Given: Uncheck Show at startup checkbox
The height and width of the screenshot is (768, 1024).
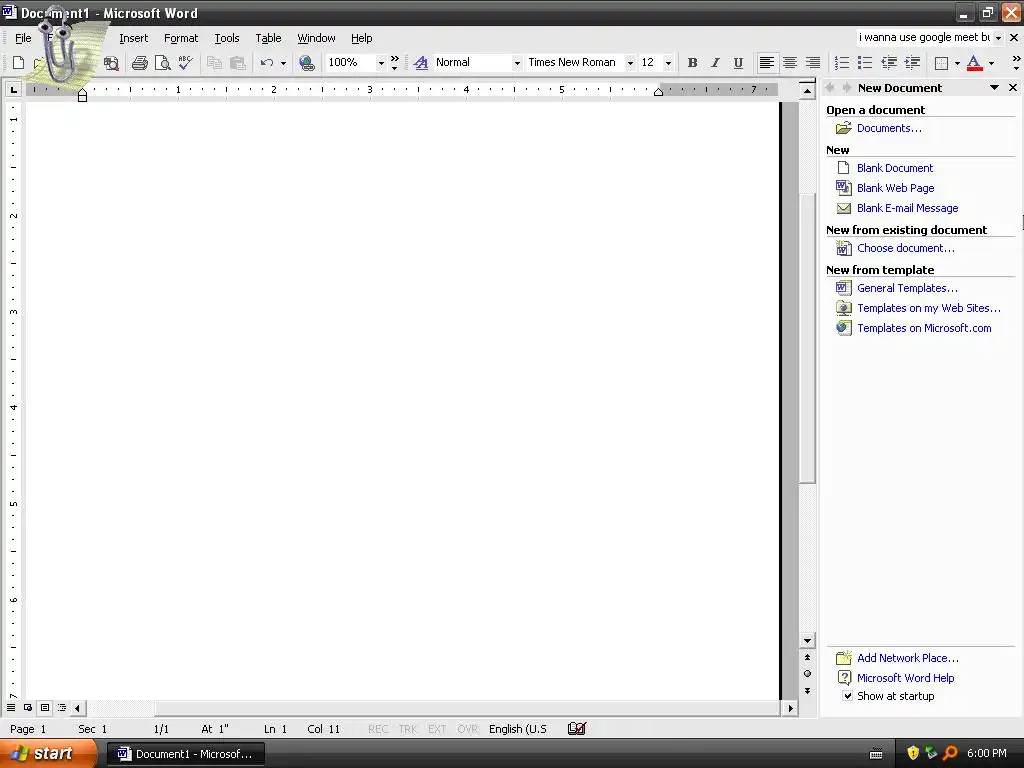Looking at the screenshot, I should pos(847,696).
